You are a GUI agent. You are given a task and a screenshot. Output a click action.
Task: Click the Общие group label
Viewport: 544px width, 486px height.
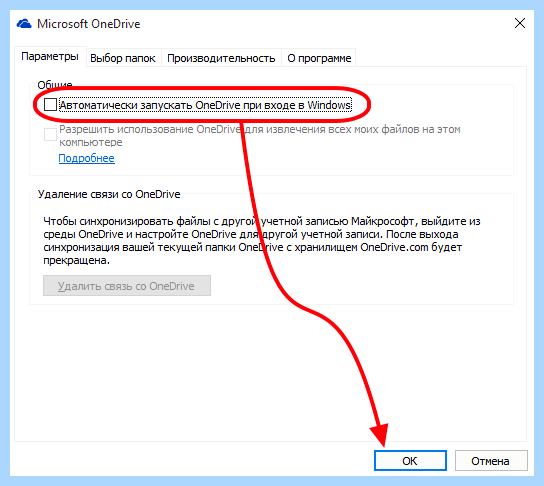pos(55,84)
